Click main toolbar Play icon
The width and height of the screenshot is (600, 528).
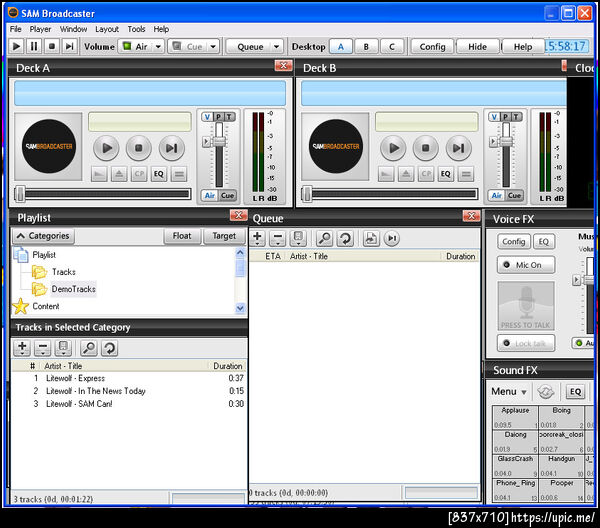16,46
